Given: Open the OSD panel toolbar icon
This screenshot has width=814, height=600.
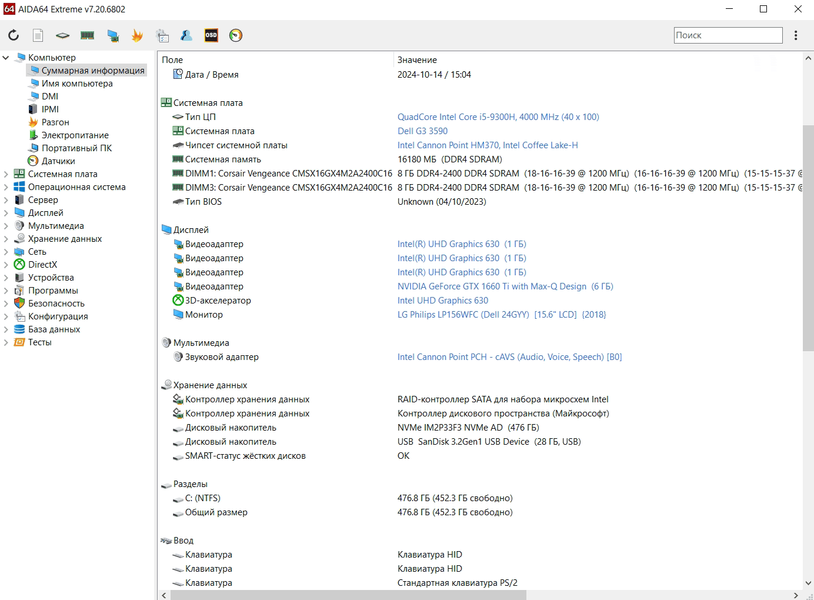Looking at the screenshot, I should (211, 35).
